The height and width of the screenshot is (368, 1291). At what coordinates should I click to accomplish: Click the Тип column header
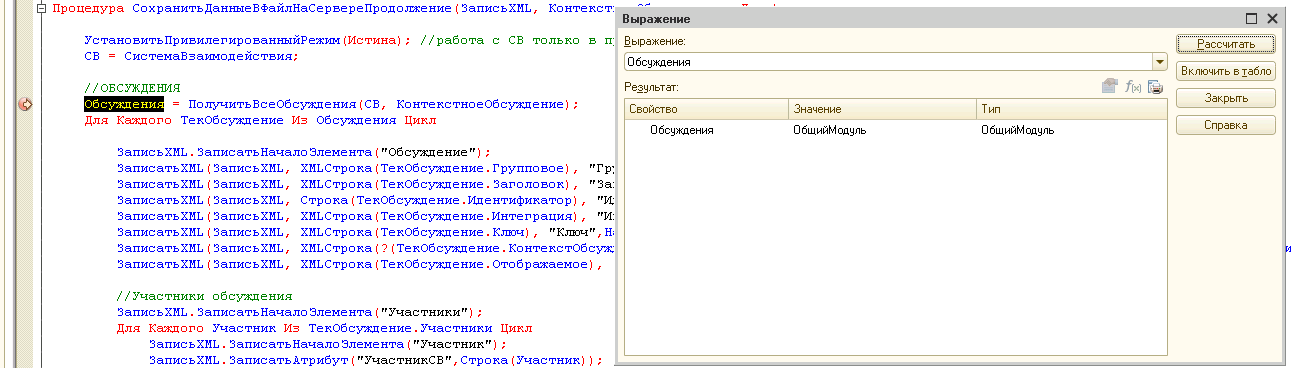click(x=1070, y=108)
